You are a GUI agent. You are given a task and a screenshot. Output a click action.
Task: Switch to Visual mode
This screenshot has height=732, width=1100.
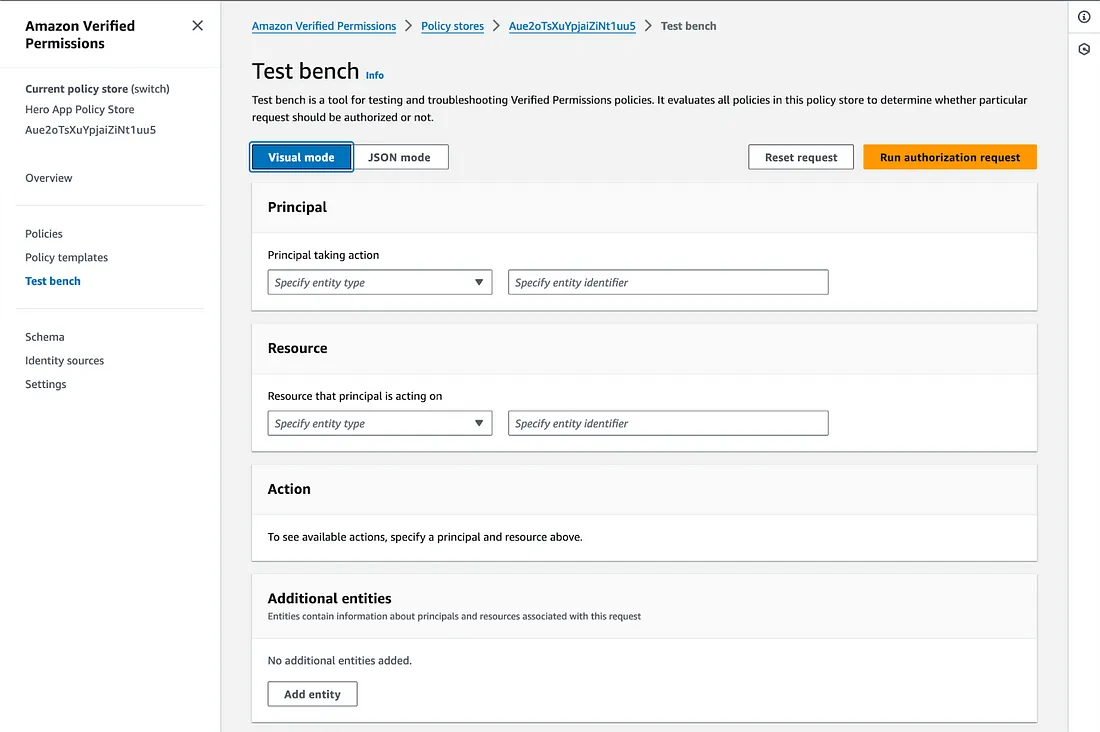coord(301,157)
